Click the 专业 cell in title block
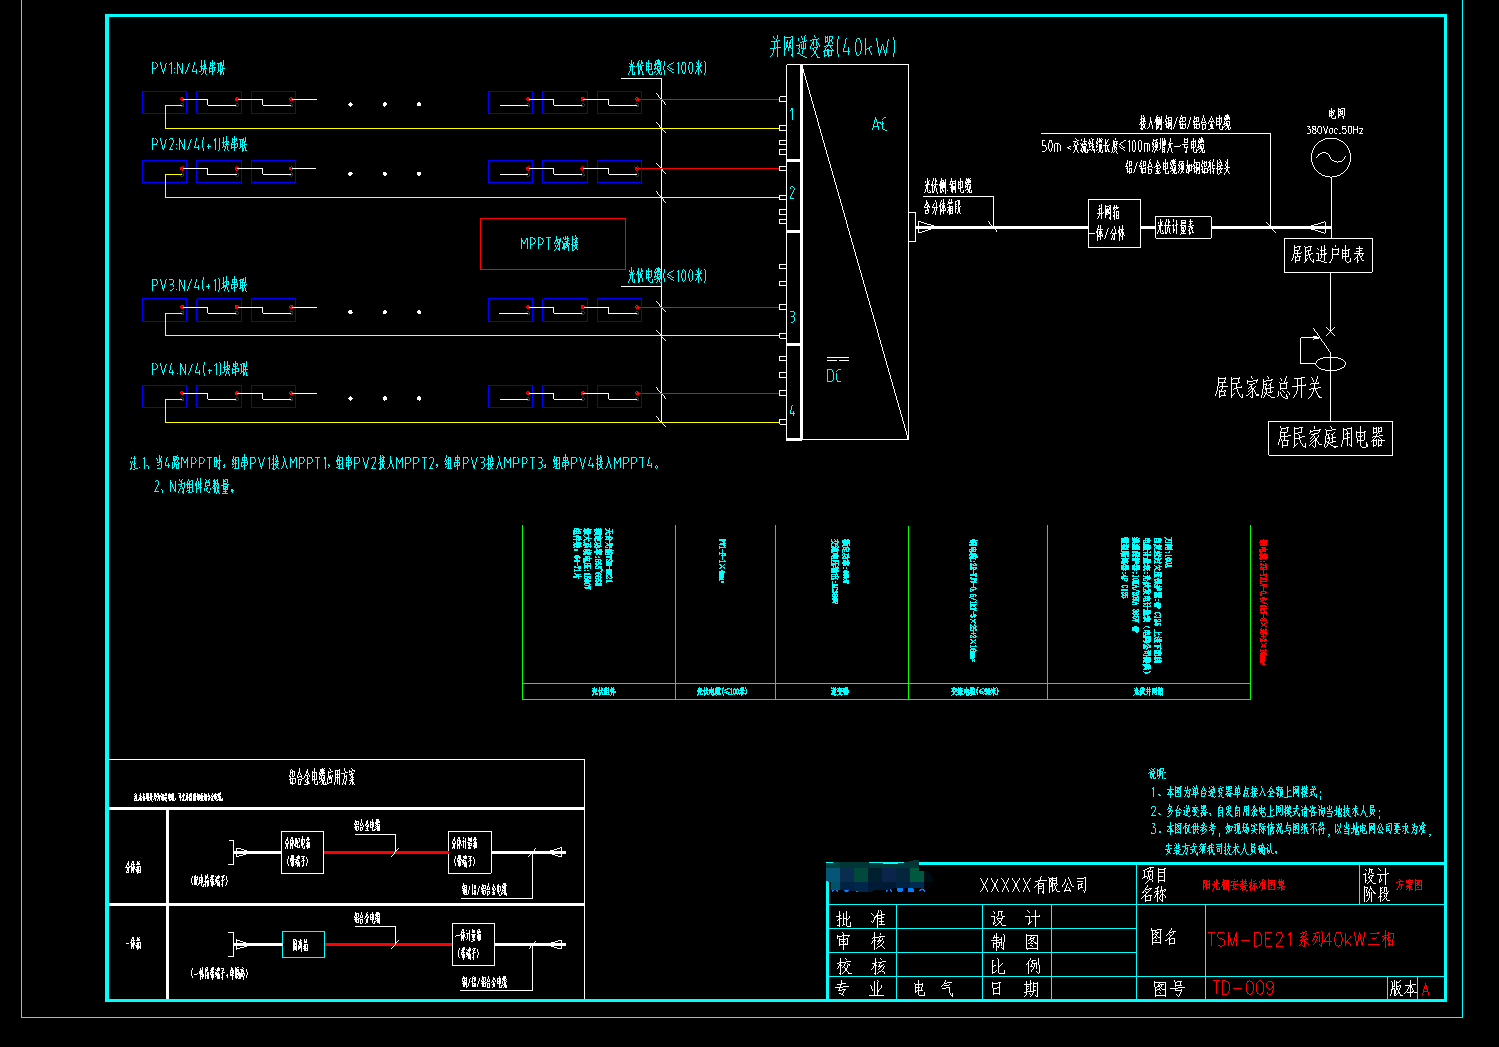The image size is (1499, 1047). coord(862,988)
